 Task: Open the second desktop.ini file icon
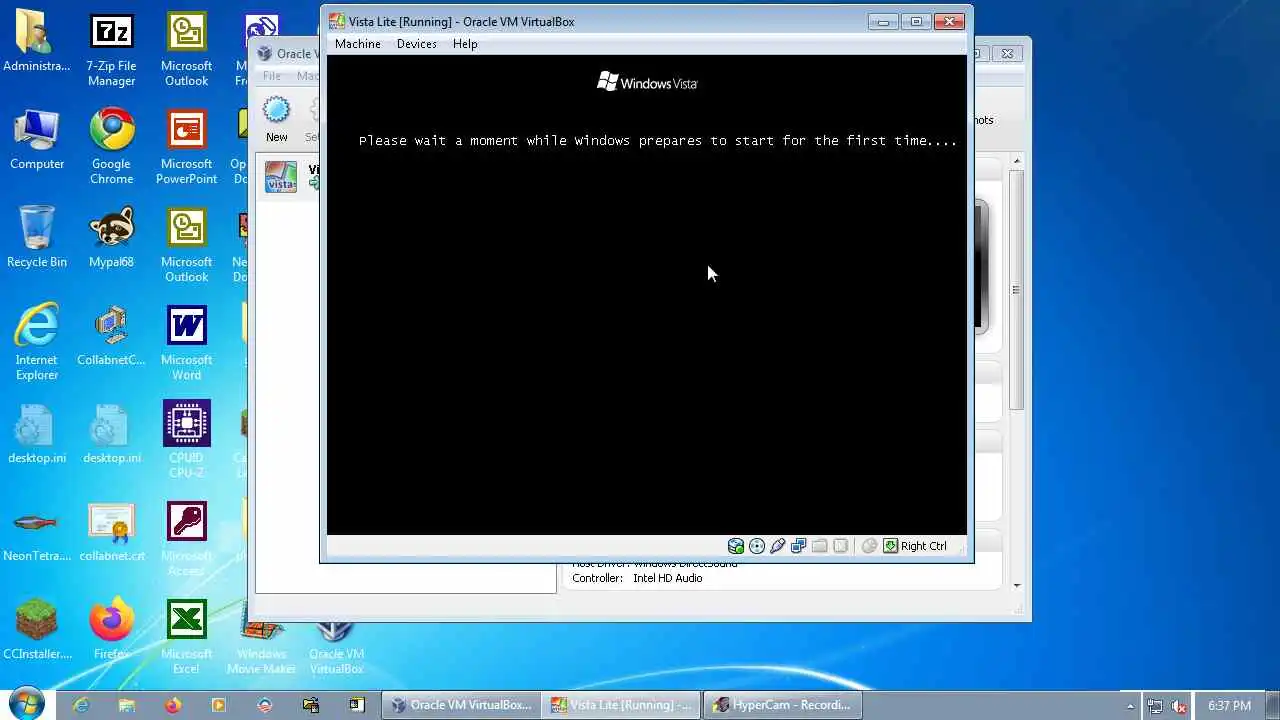111,433
